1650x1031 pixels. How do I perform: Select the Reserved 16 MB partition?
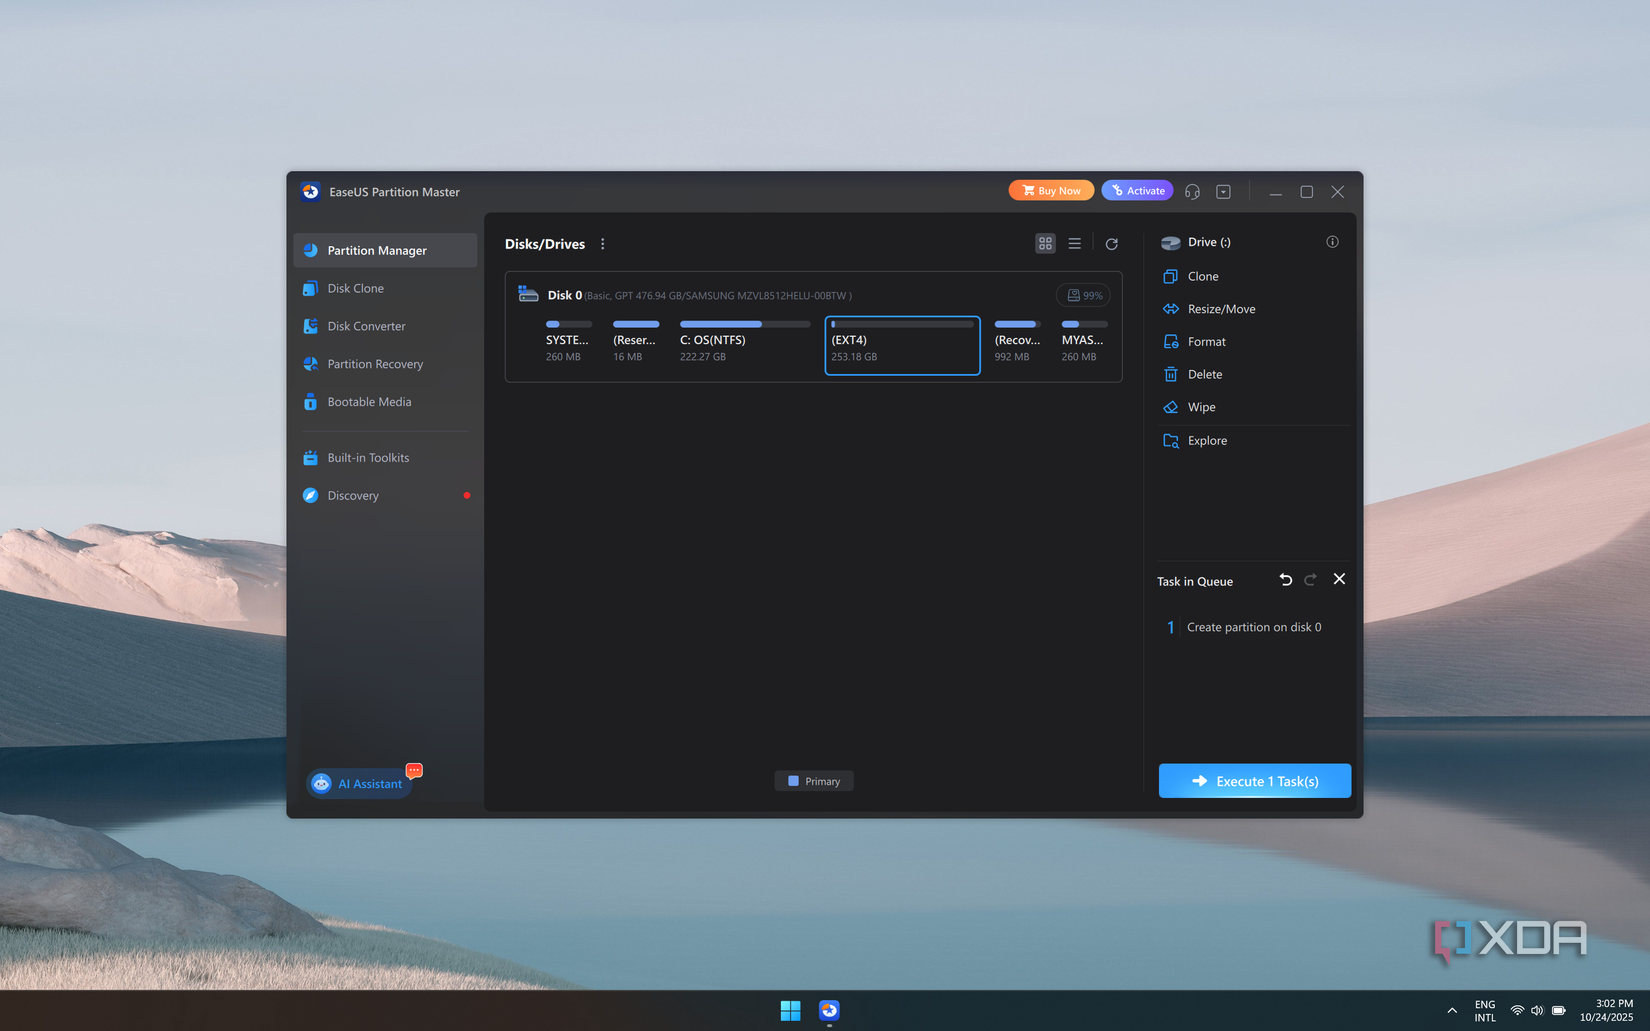[x=635, y=342]
